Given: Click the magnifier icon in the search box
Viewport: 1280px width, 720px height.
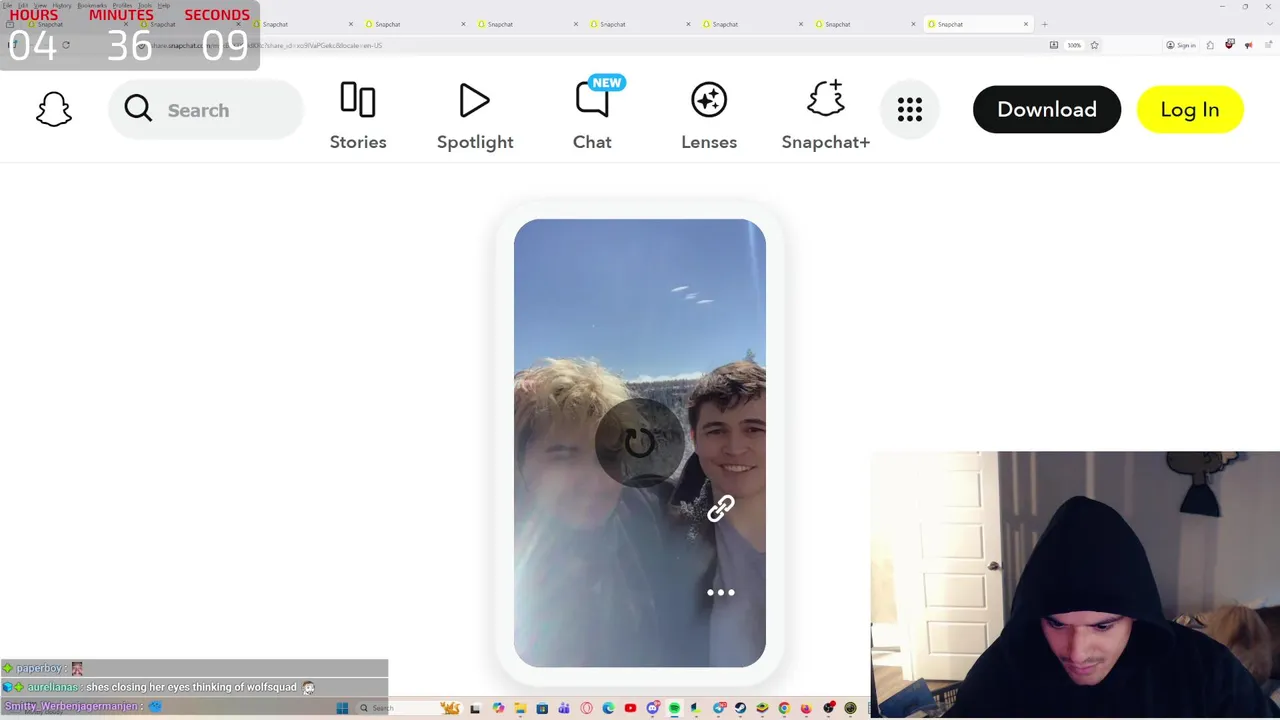Looking at the screenshot, I should click(x=138, y=109).
